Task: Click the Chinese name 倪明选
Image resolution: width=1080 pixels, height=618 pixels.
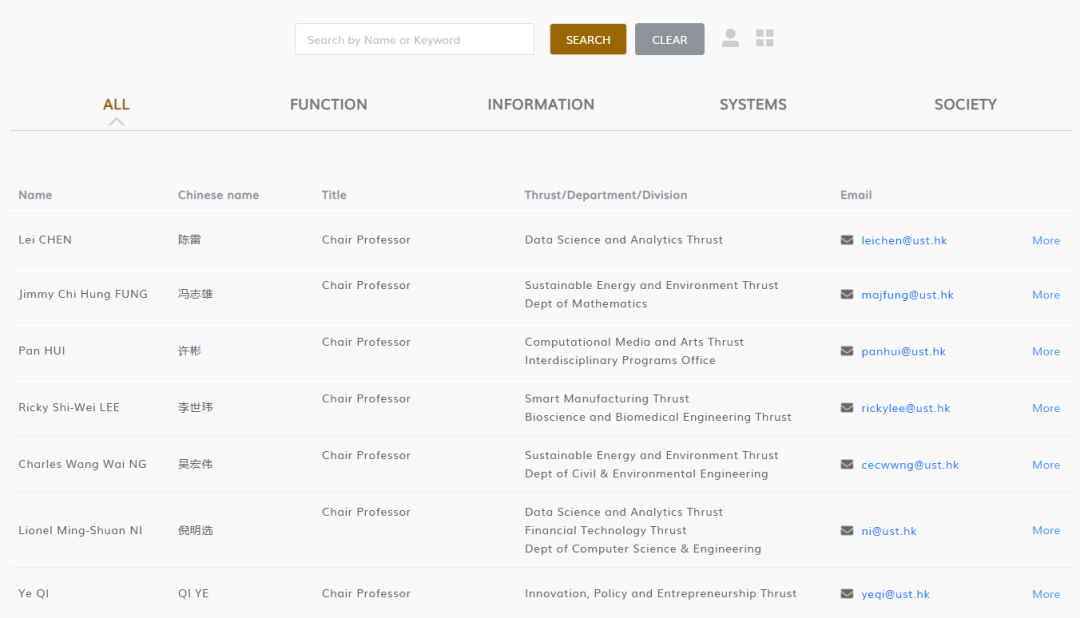Action: [195, 530]
